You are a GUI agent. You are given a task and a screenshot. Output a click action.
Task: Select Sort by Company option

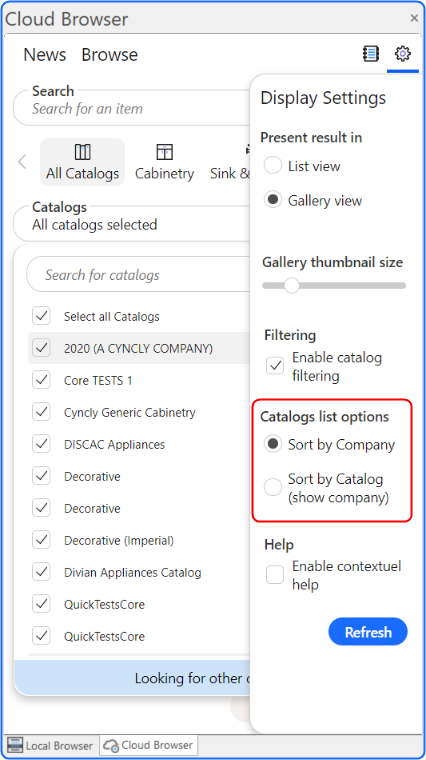coord(273,444)
